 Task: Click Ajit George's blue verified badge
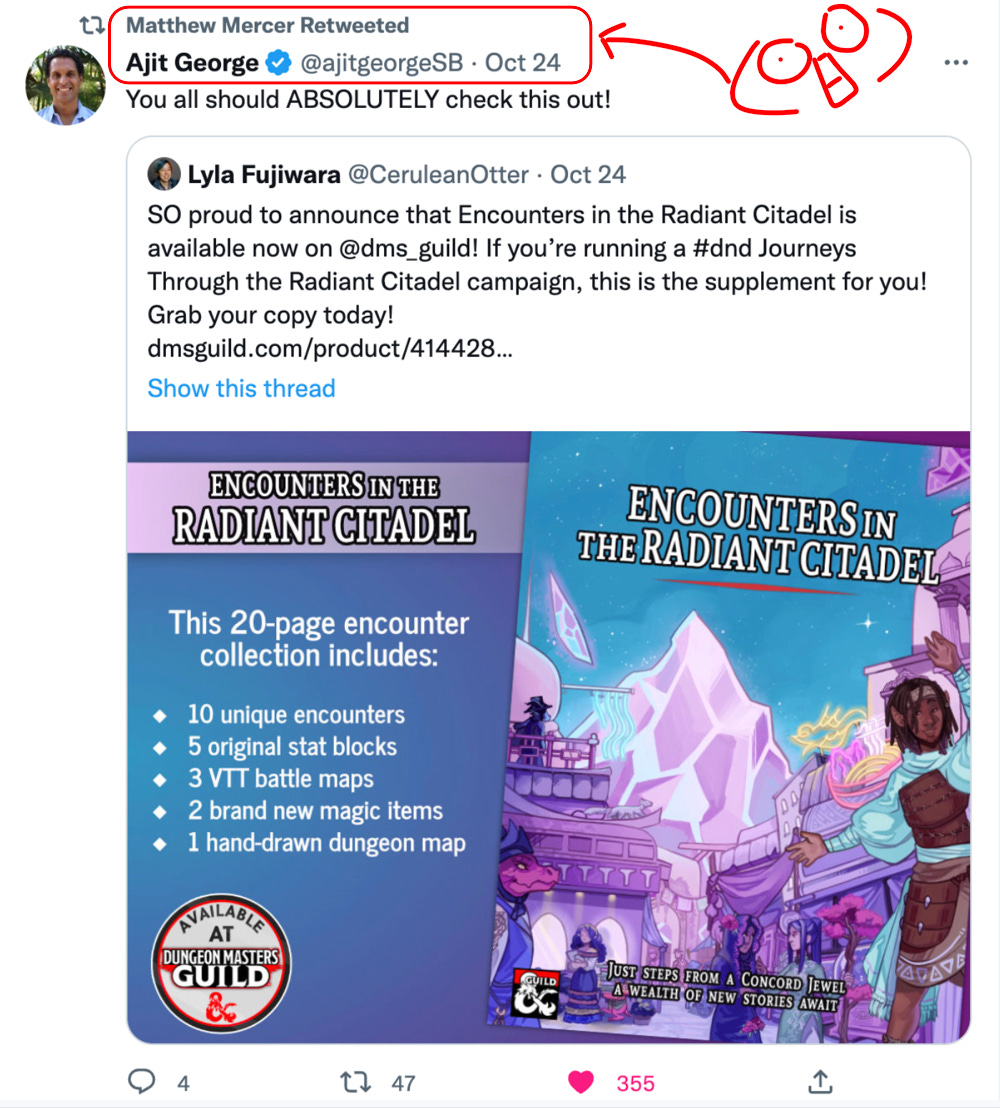278,63
